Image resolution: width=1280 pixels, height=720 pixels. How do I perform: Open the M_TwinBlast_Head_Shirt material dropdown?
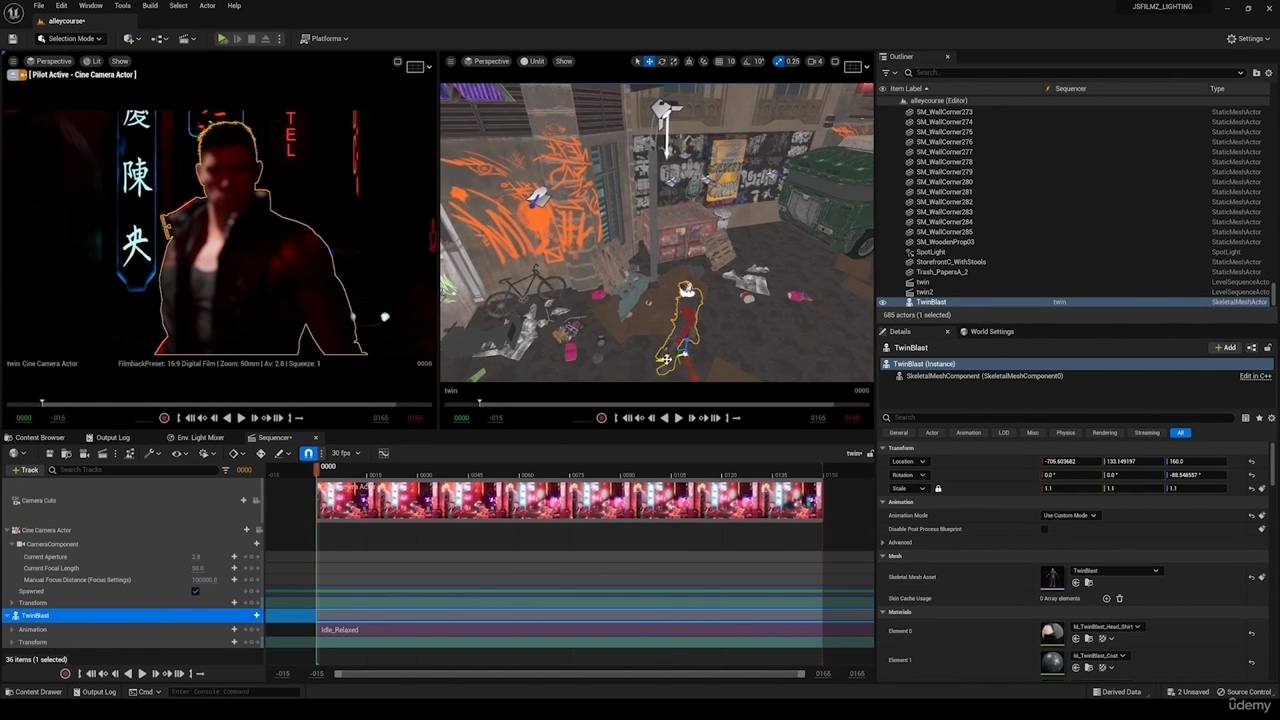point(1107,627)
